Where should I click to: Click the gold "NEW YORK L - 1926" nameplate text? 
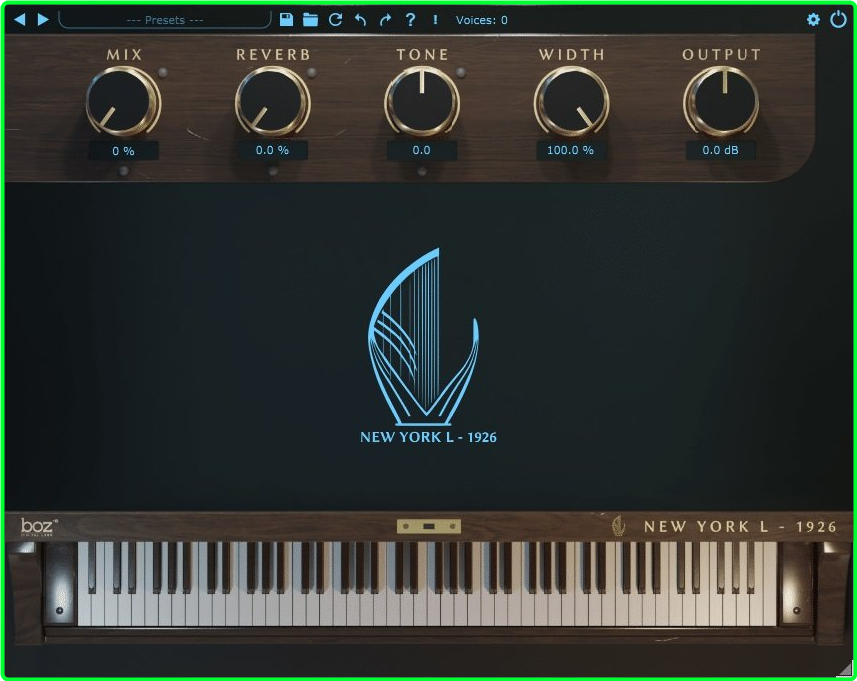(740, 527)
